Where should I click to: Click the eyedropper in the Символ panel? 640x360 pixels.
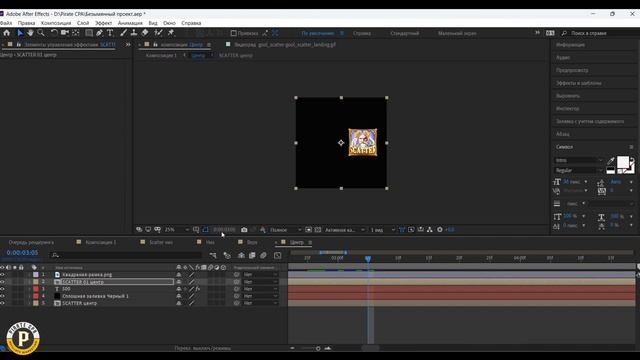coord(611,161)
